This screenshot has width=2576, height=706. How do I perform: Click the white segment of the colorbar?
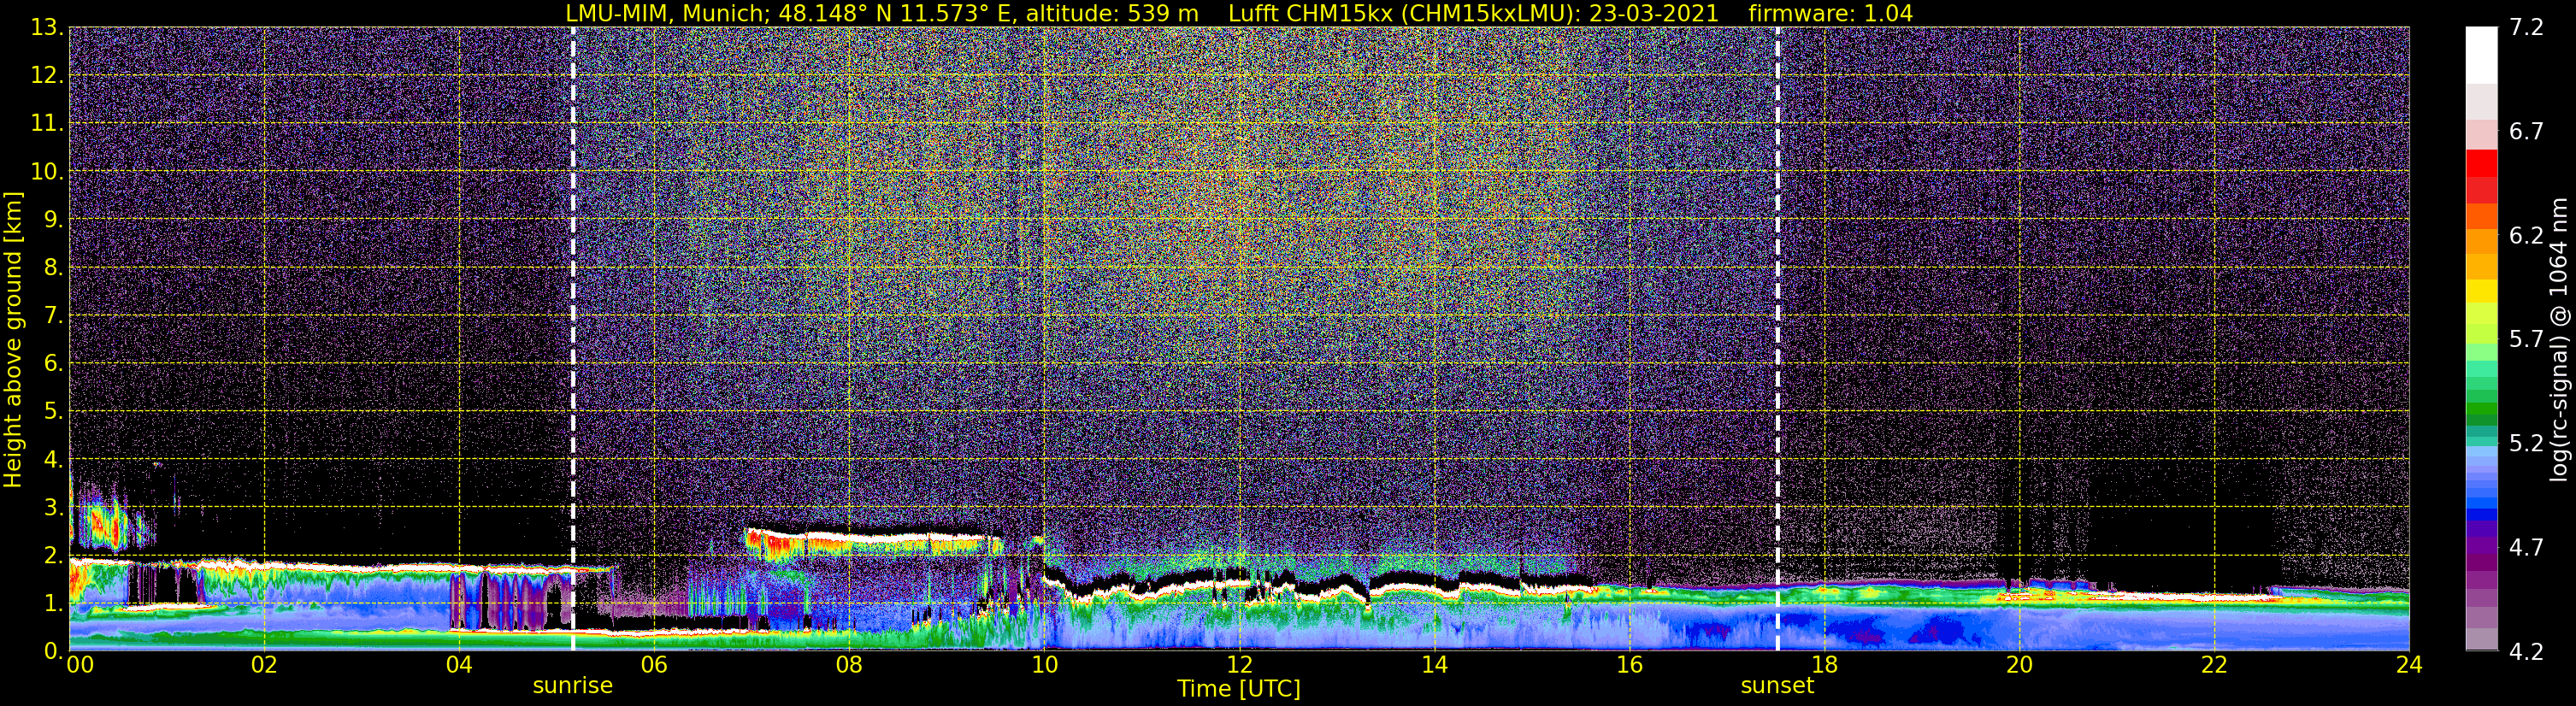click(2481, 55)
